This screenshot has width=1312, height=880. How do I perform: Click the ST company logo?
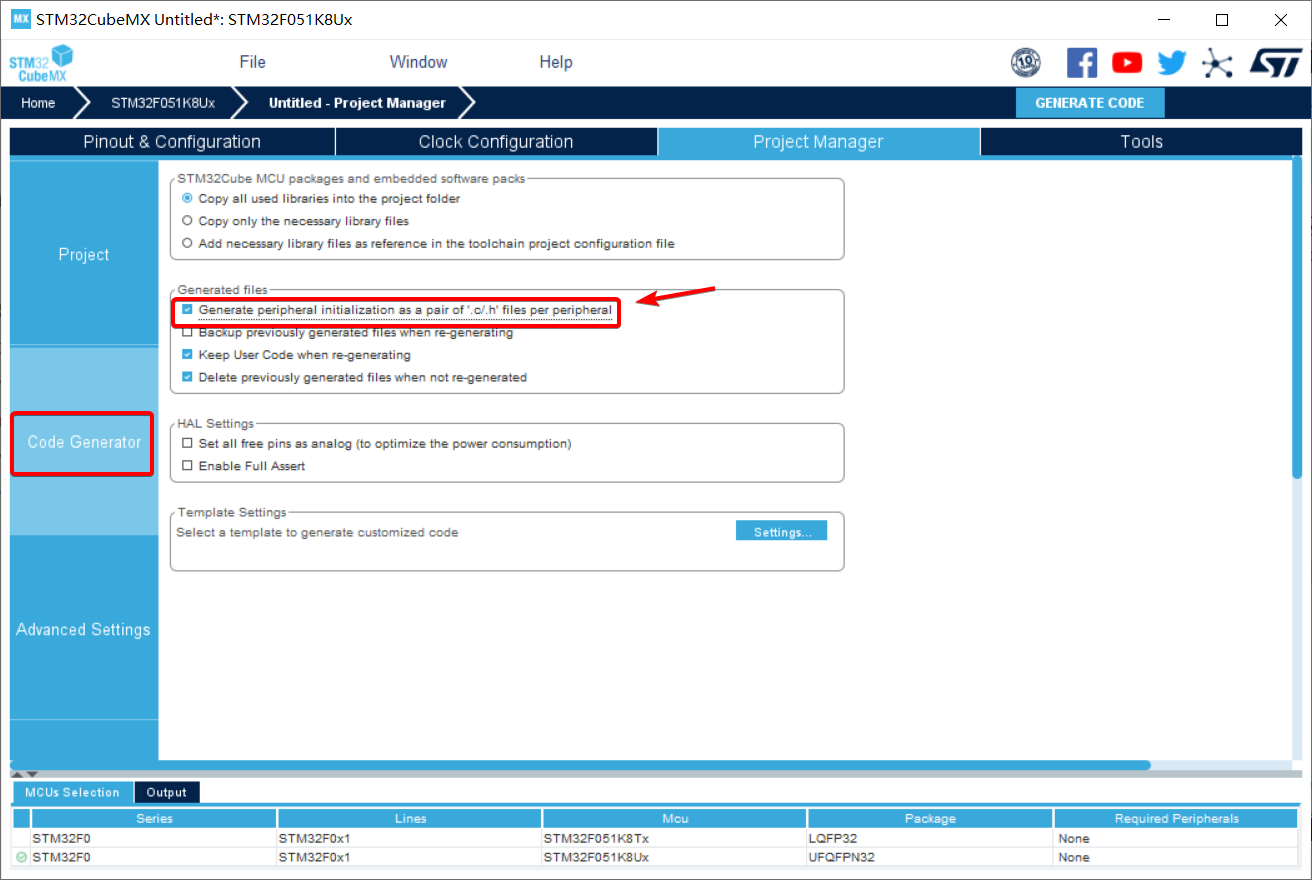coord(1276,63)
